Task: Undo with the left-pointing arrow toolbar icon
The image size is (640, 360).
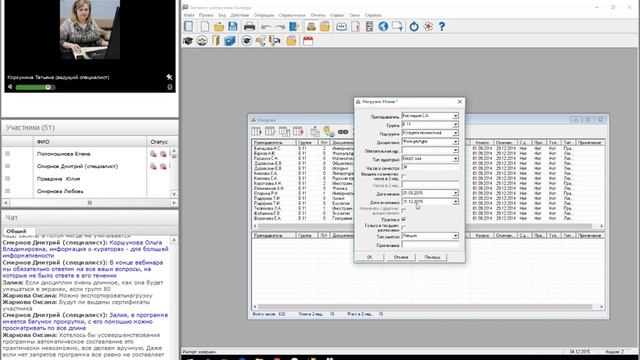Action: click(266, 27)
